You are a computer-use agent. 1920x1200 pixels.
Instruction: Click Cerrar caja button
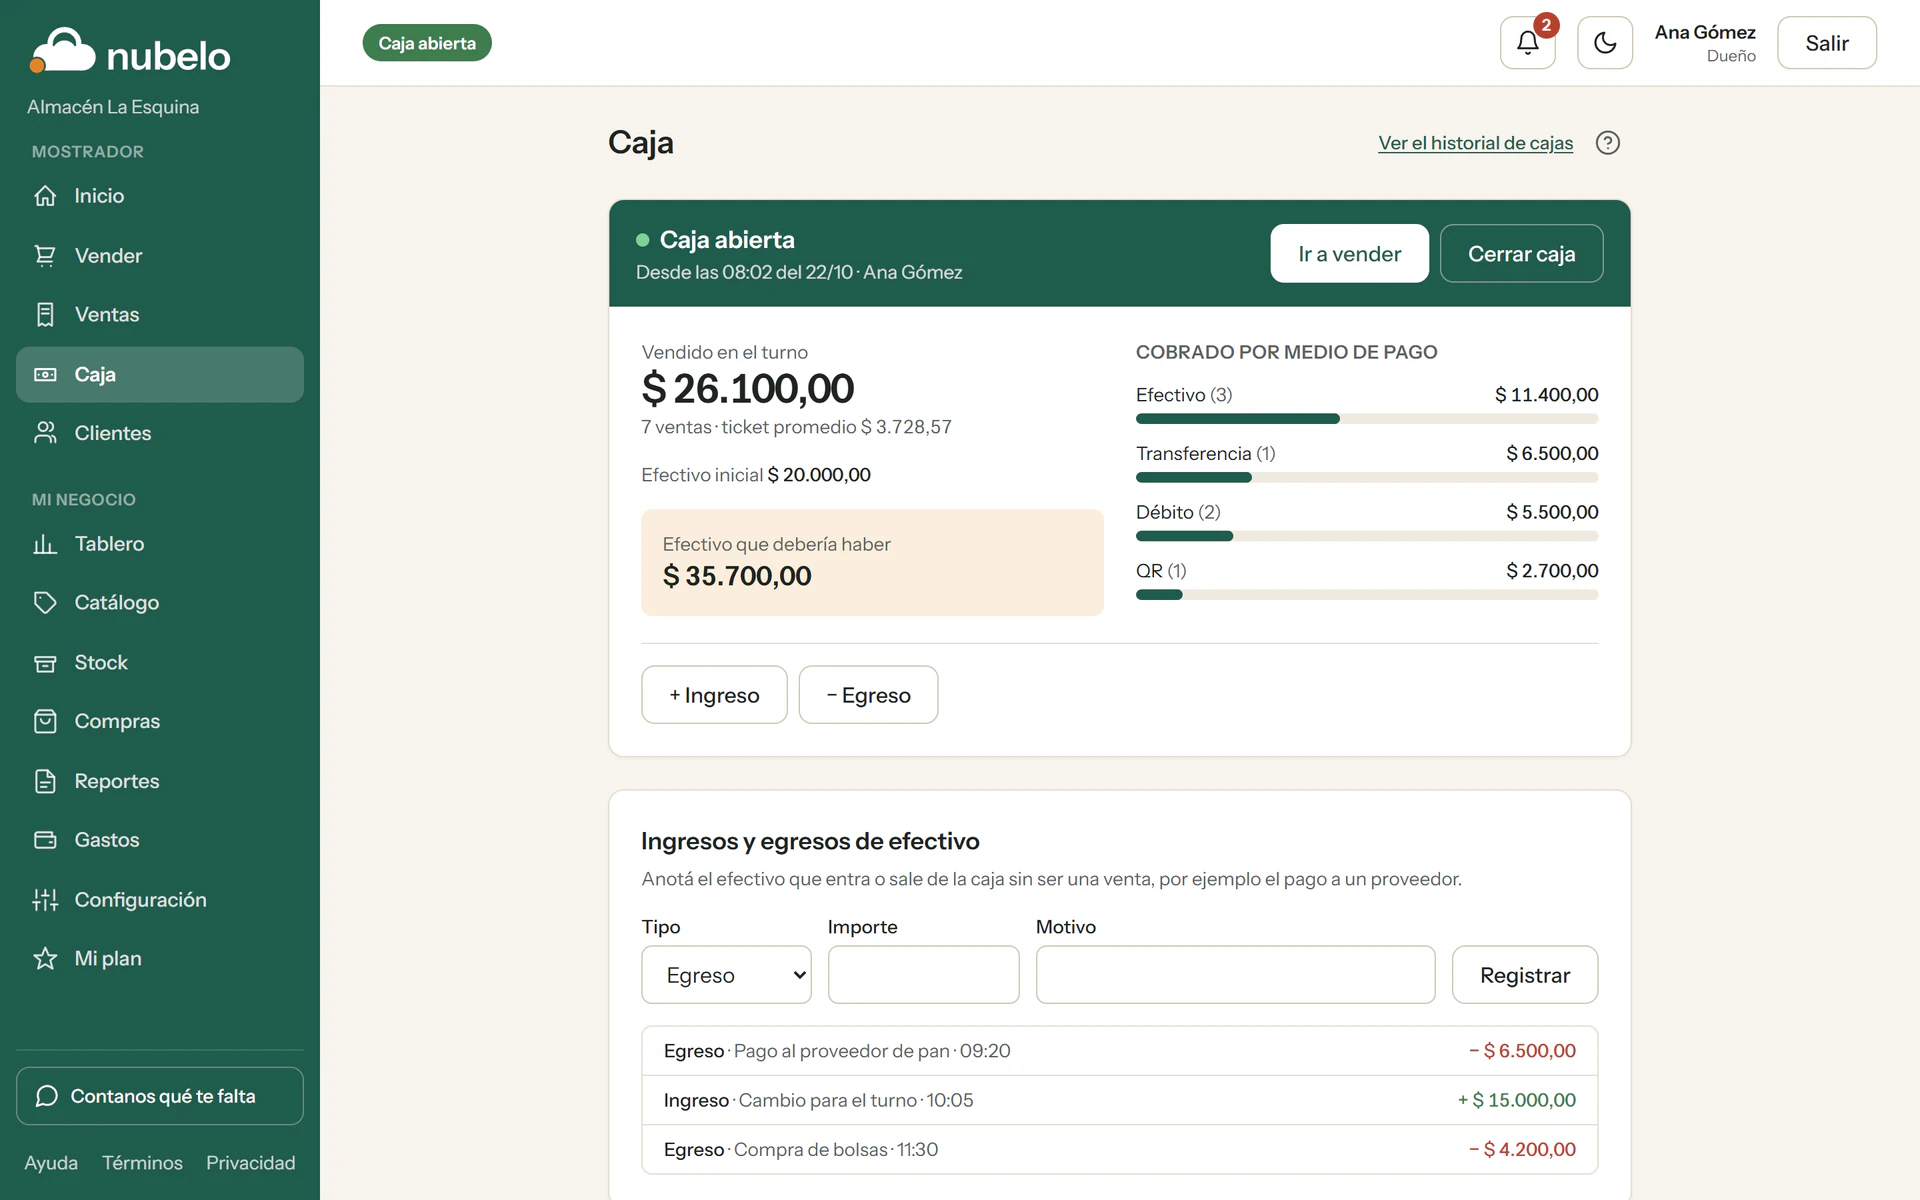tap(1521, 254)
